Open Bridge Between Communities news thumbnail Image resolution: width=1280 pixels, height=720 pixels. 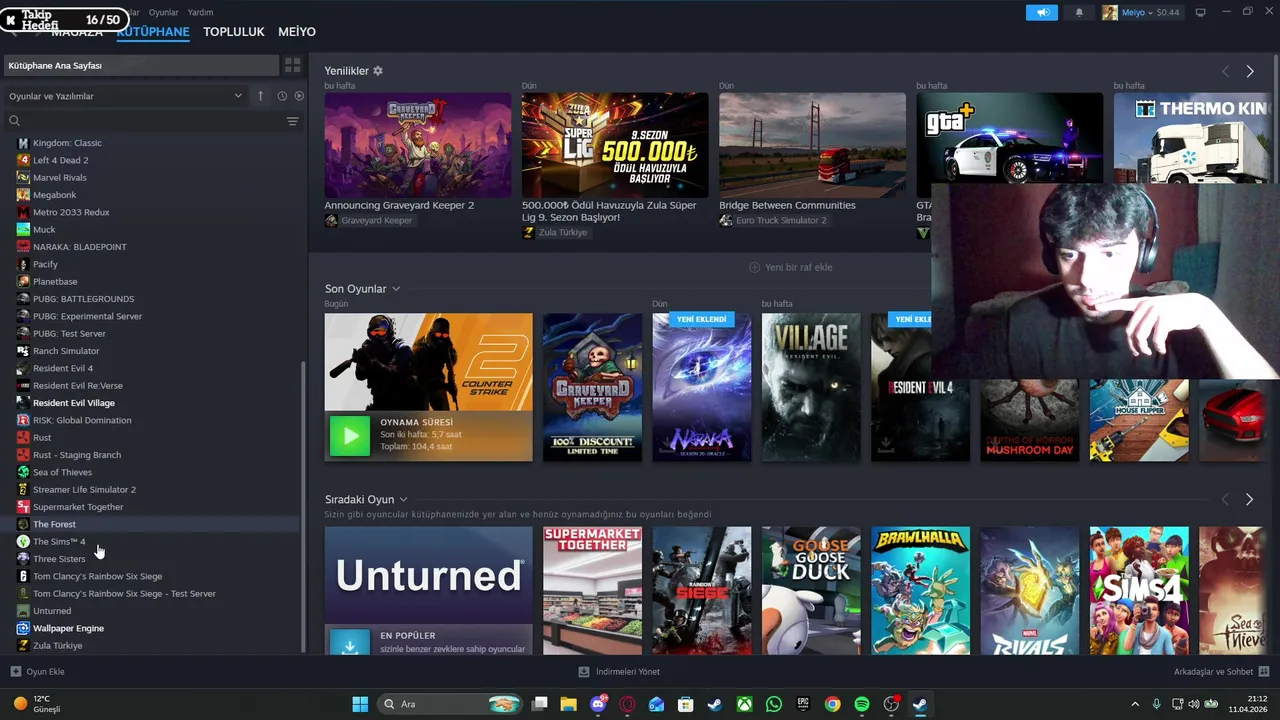pos(812,145)
